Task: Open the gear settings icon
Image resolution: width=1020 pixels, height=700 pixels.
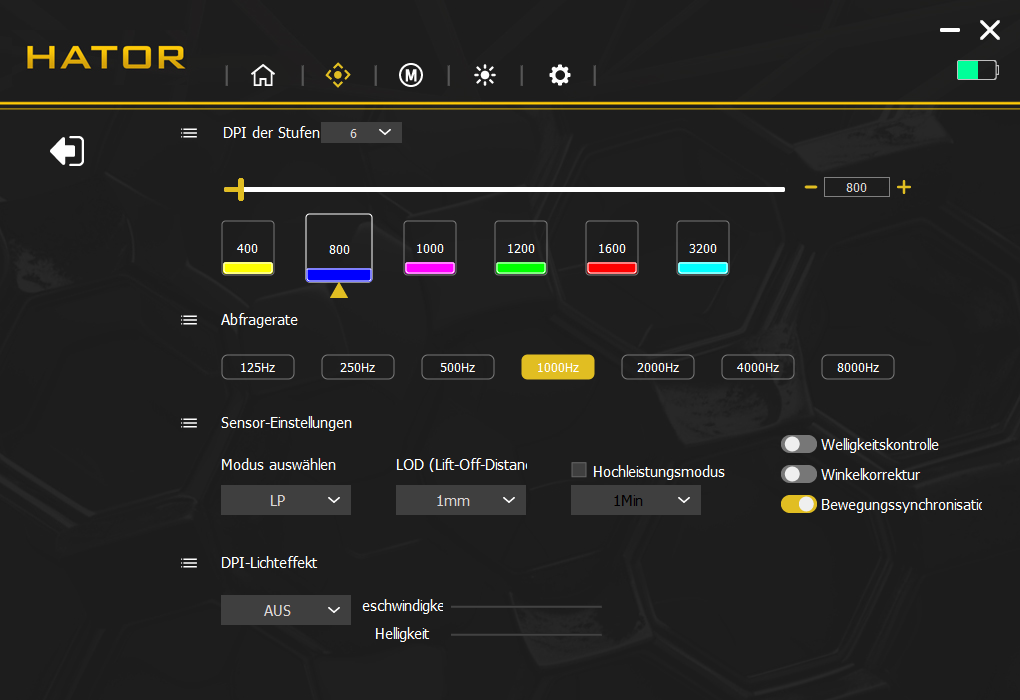Action: [560, 75]
